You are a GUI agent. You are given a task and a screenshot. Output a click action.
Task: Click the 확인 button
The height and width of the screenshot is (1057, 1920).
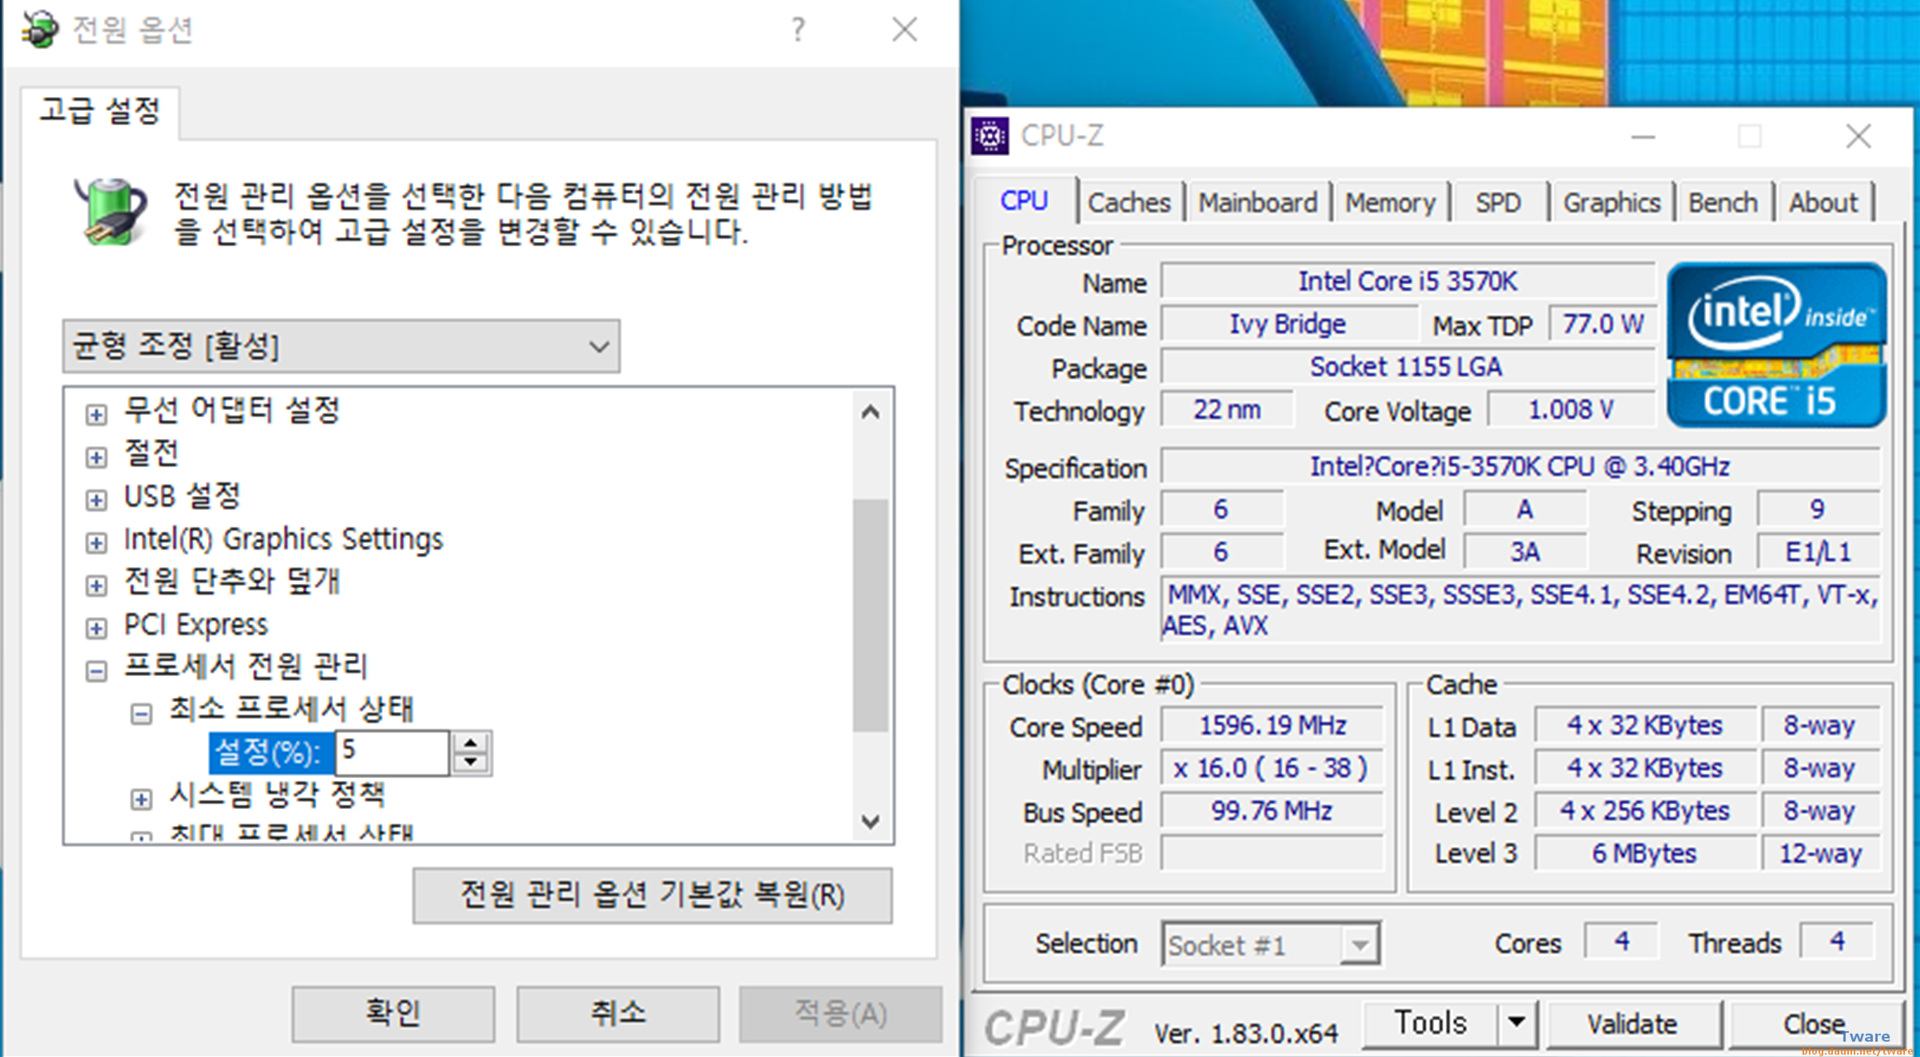tap(393, 1014)
